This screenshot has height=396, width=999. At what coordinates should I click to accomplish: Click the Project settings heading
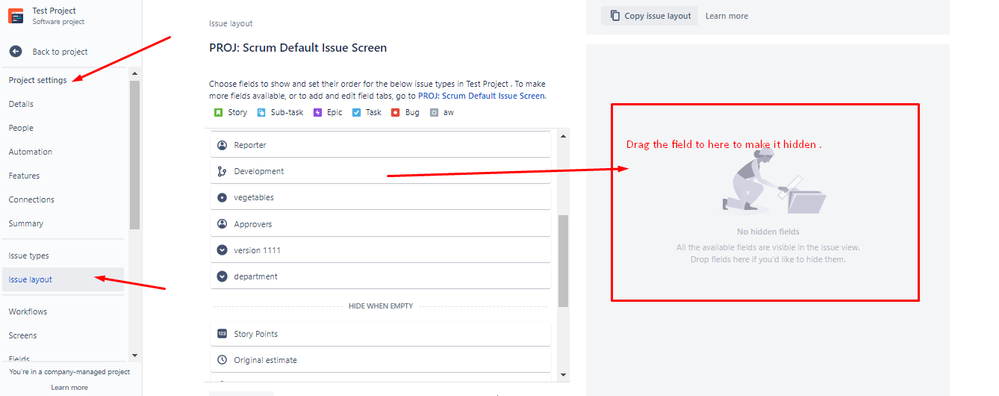(38, 80)
